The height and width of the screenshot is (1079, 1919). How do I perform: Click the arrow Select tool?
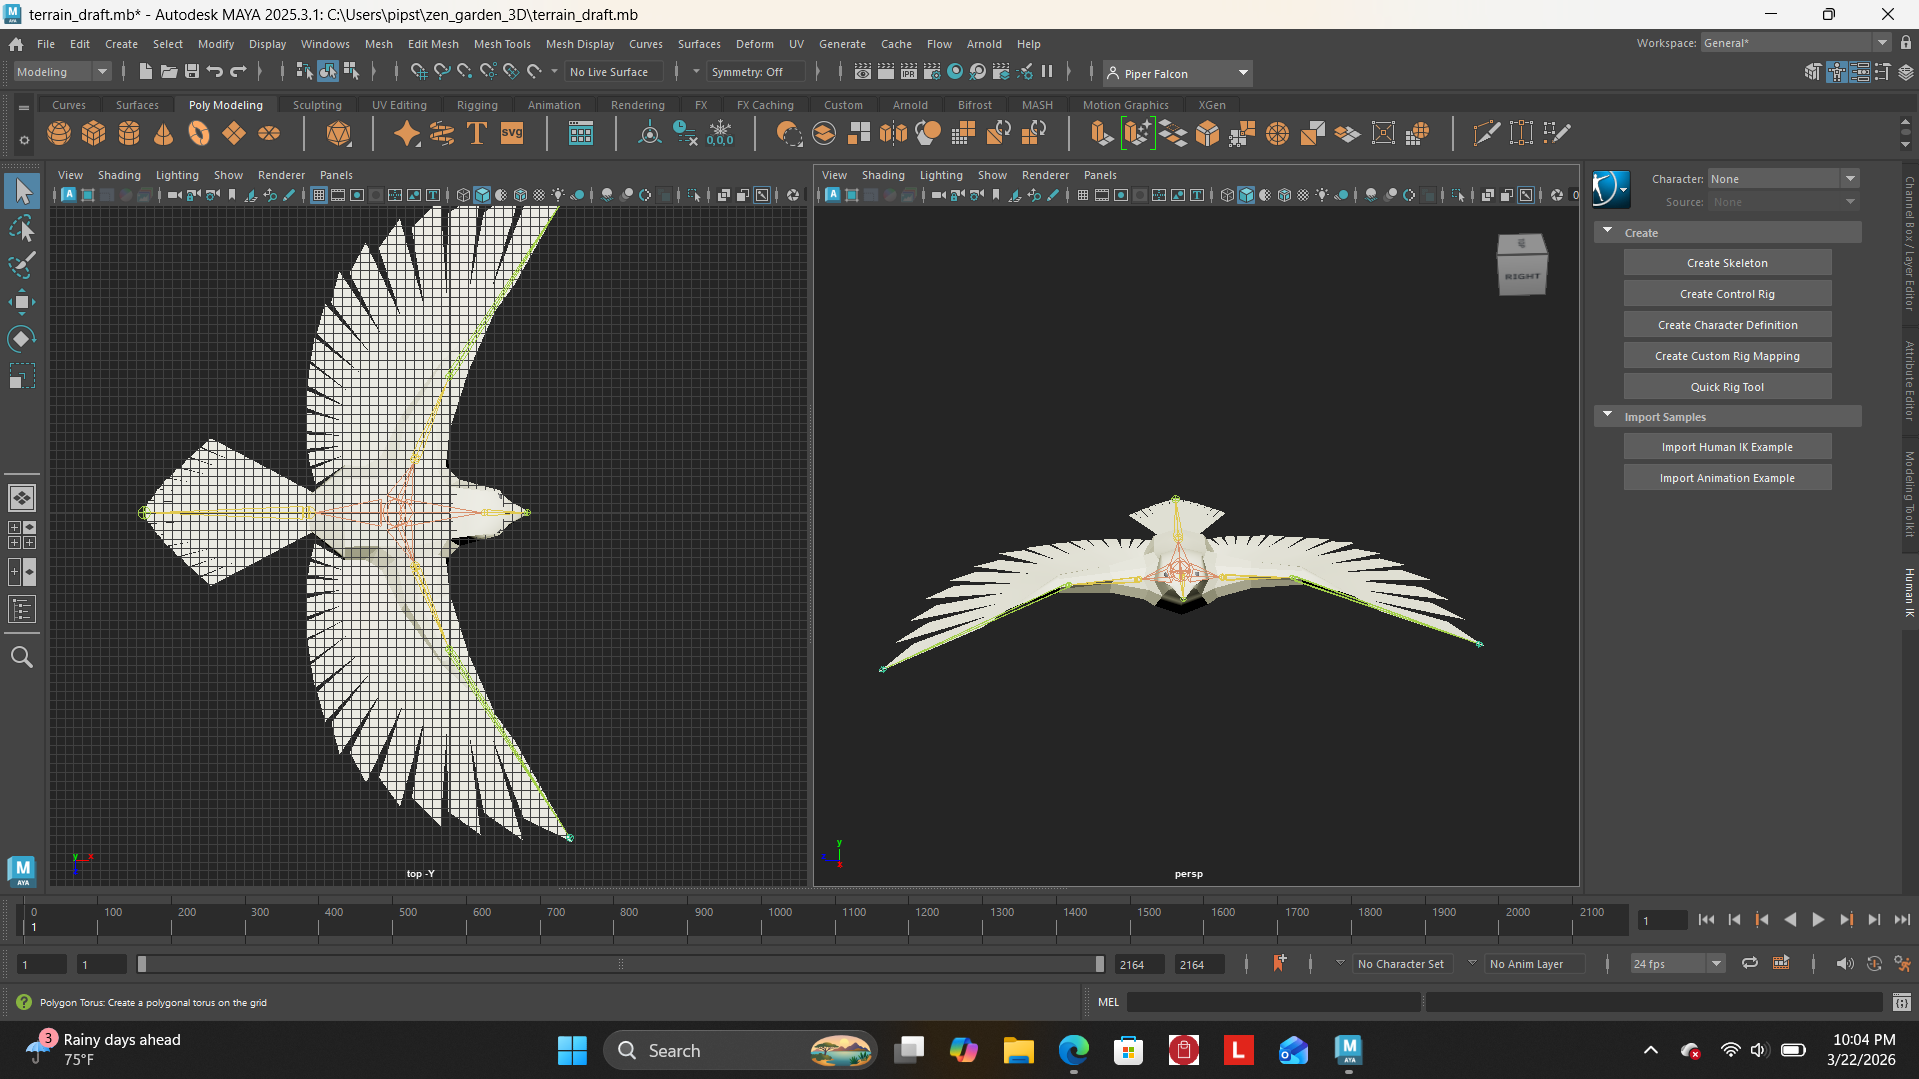point(22,191)
